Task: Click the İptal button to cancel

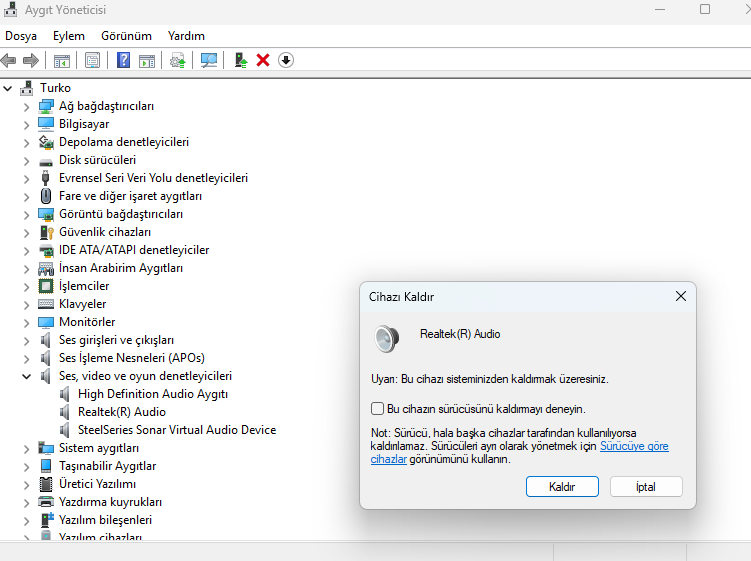Action: (x=646, y=487)
